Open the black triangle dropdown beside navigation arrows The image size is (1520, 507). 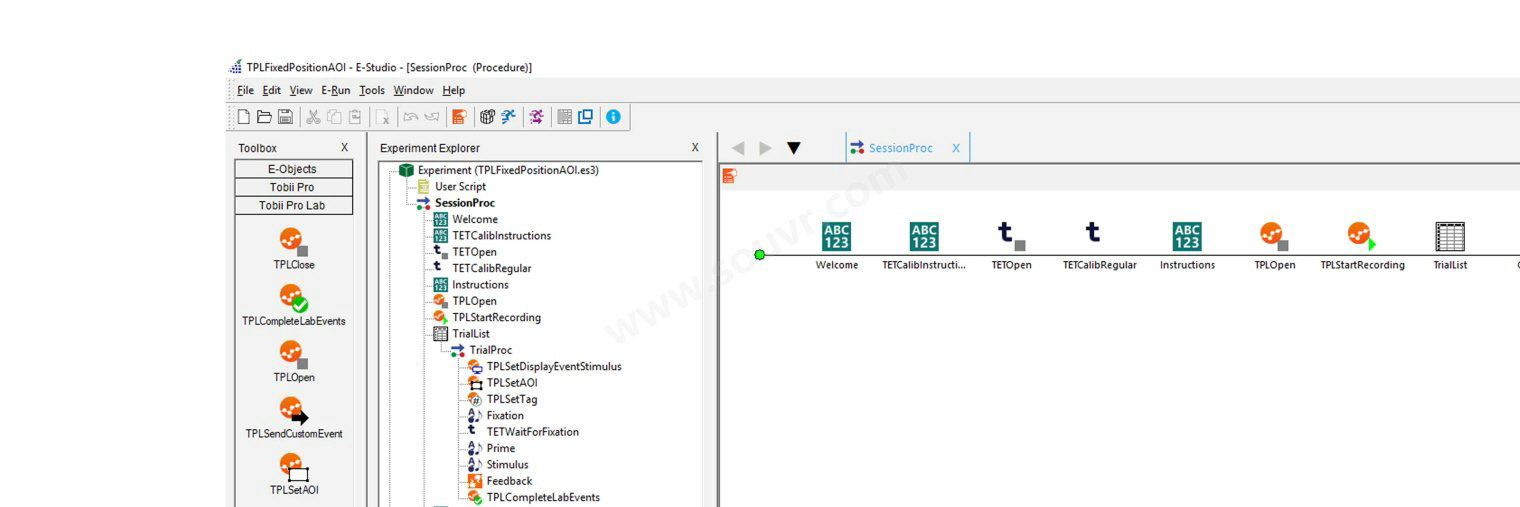pyautogui.click(x=793, y=148)
